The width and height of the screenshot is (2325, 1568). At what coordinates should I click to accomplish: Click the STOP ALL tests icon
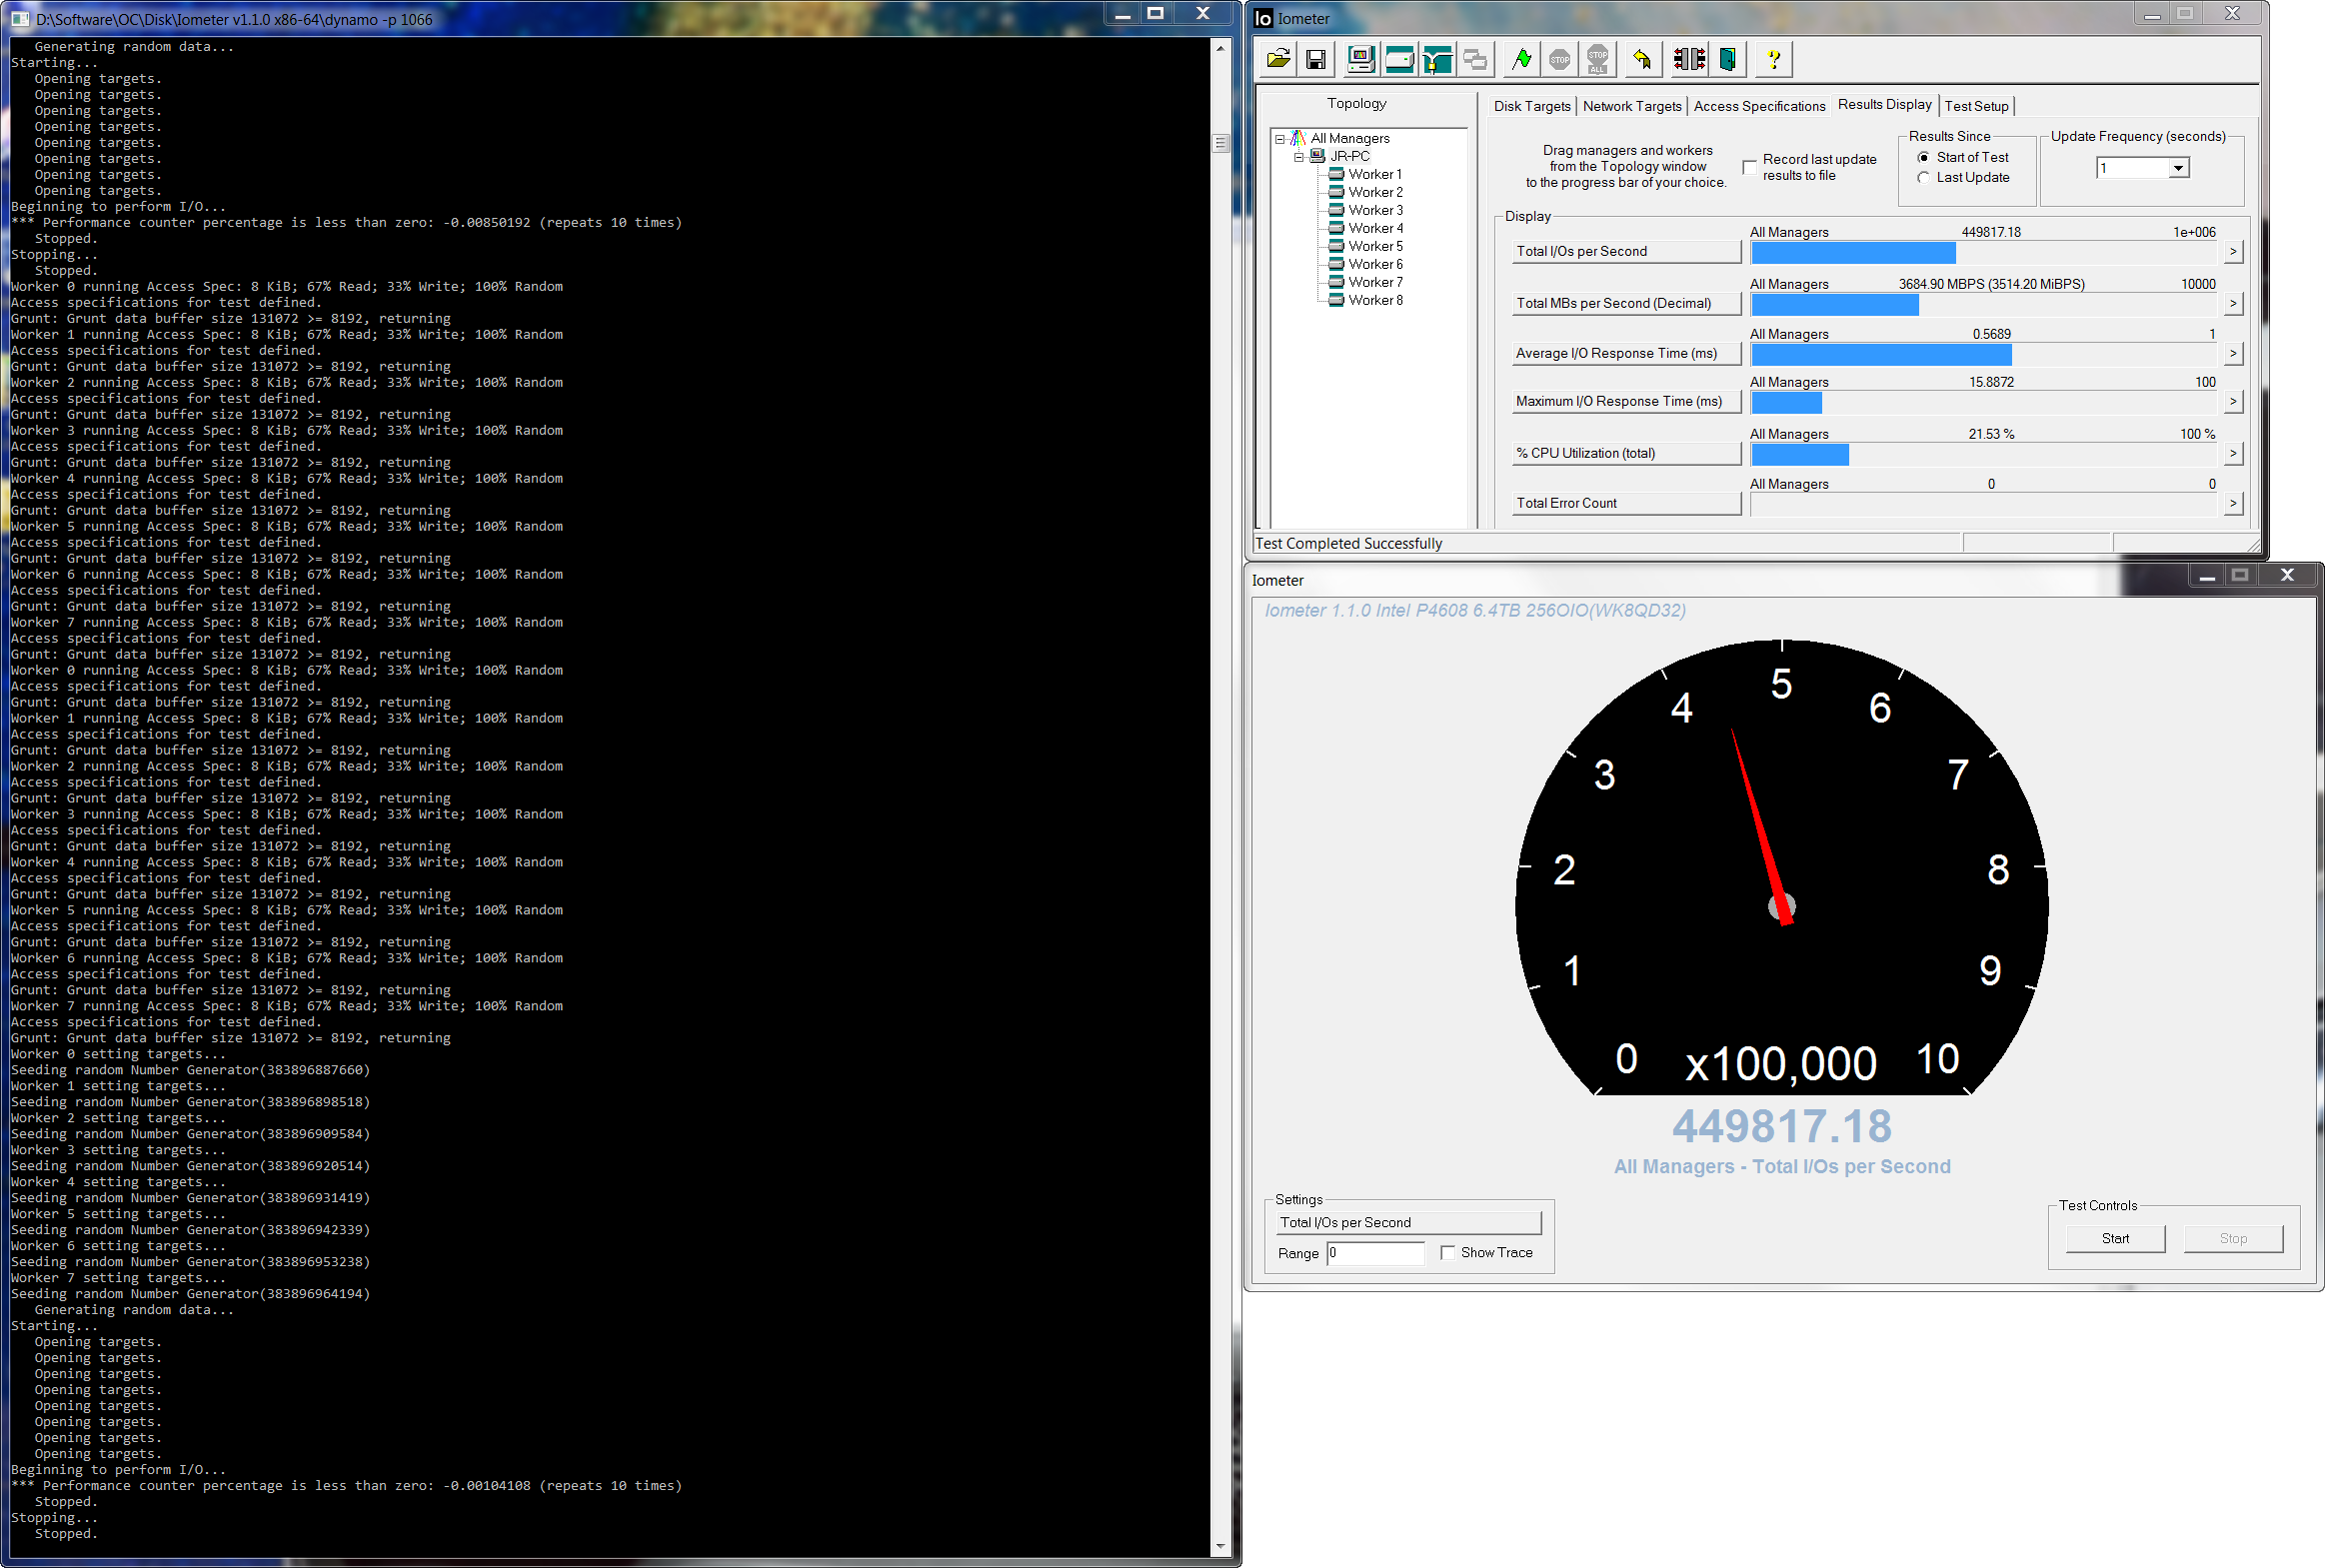[1598, 60]
